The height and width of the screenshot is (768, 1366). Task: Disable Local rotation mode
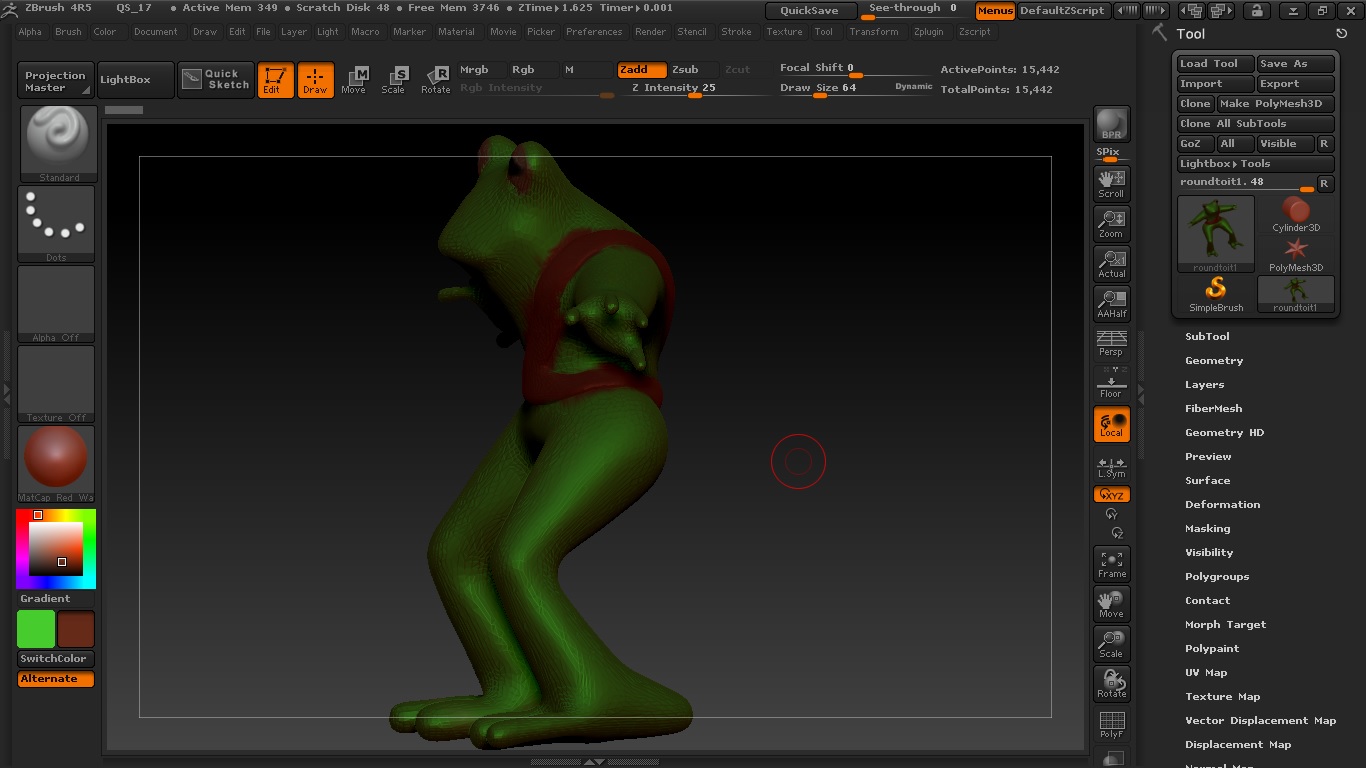pos(1111,424)
